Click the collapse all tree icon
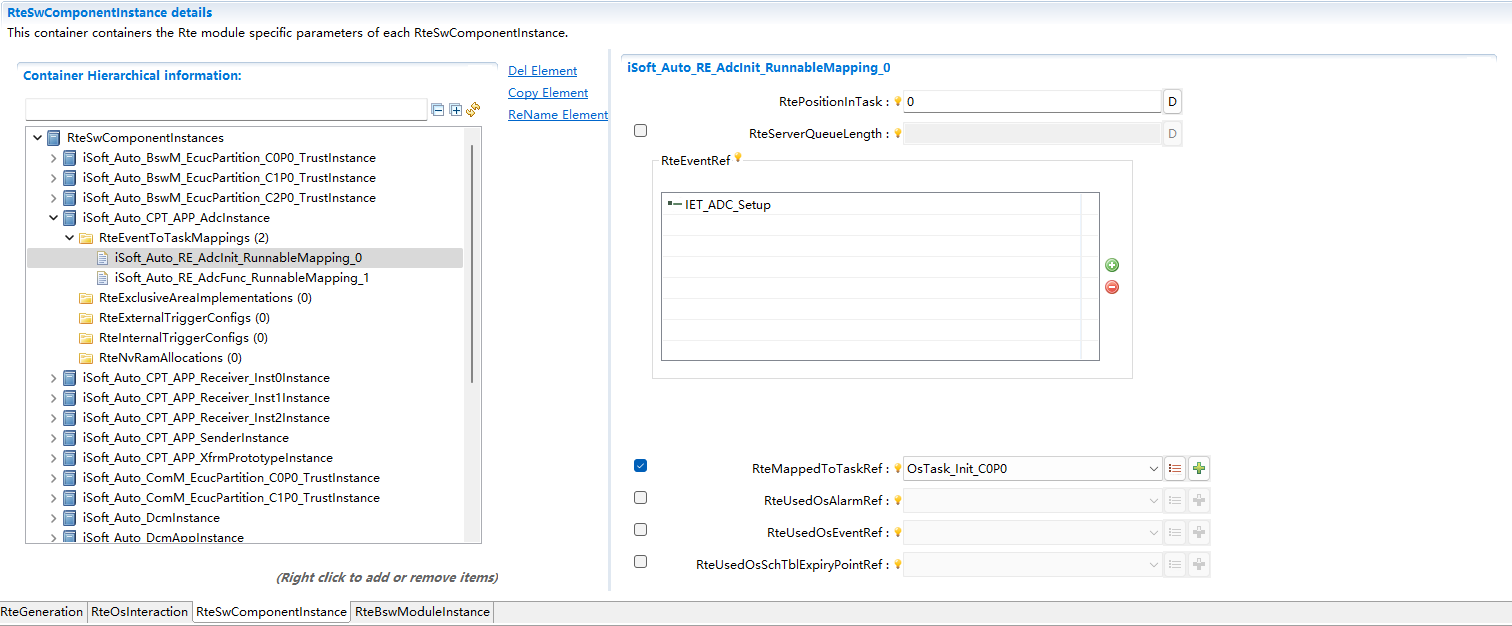Image resolution: width=1512 pixels, height=626 pixels. 438,110
